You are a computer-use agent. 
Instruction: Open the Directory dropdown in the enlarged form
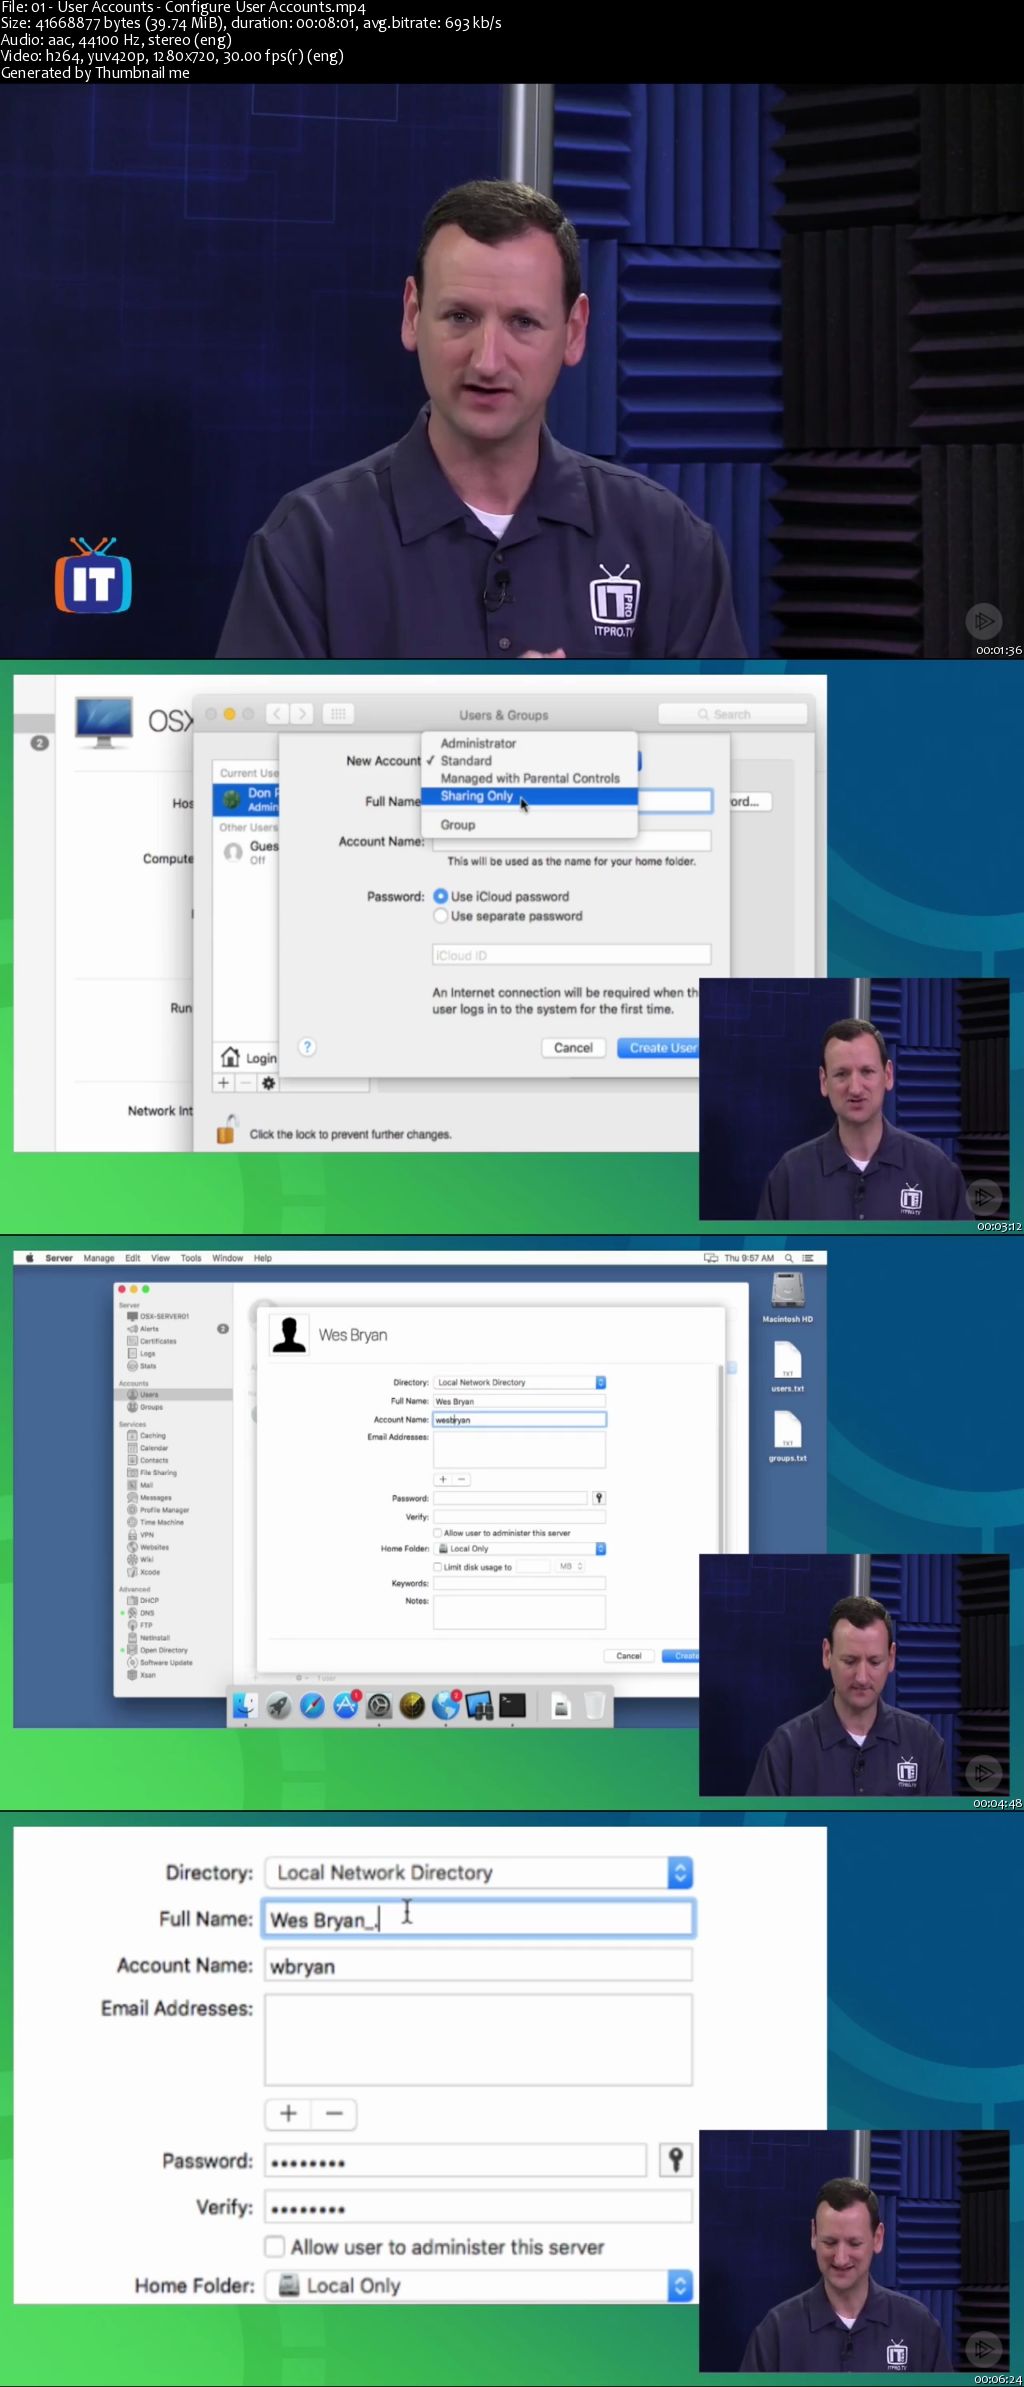point(479,1872)
